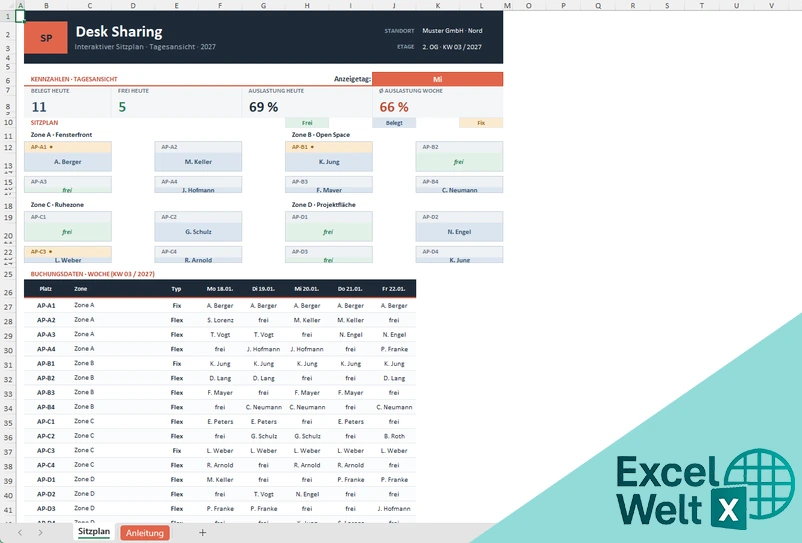Click the select-all corner of the grid
This screenshot has height=543, width=802.
point(8,5)
